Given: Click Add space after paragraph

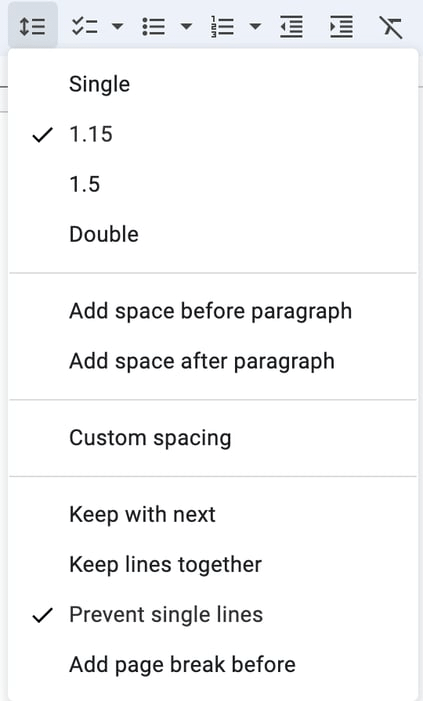Looking at the screenshot, I should point(213,361).
